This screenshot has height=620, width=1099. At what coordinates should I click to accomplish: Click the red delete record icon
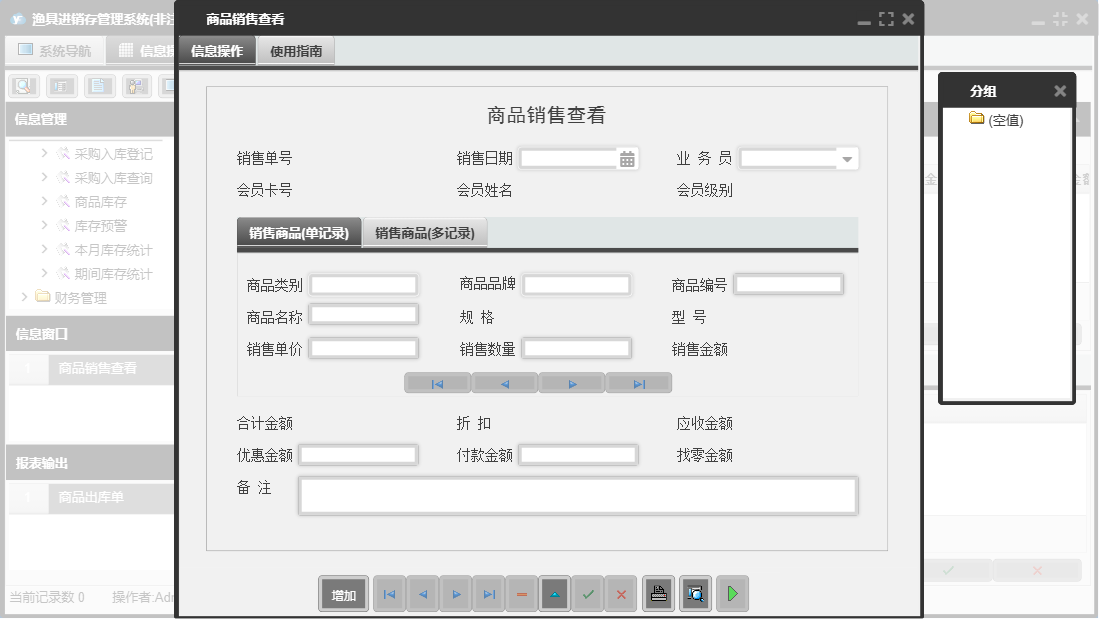coord(521,593)
